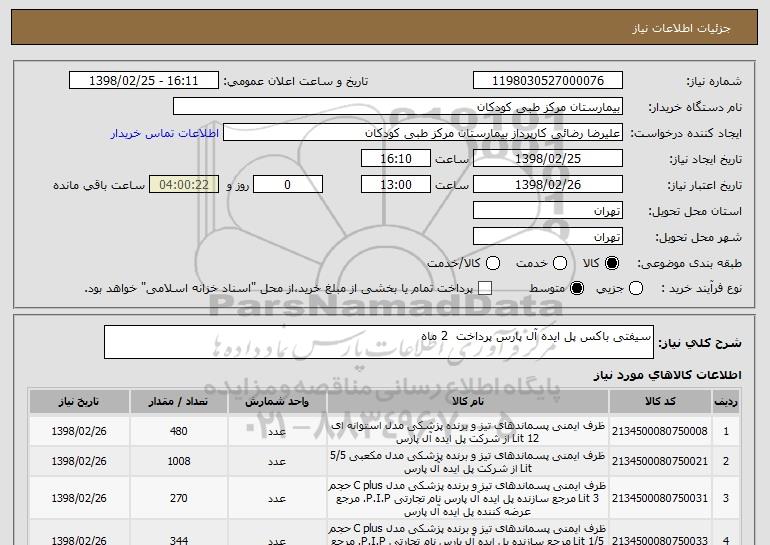Click quantity 1008 in row 2
Viewport: 770px width, 545px height.
click(x=179, y=462)
